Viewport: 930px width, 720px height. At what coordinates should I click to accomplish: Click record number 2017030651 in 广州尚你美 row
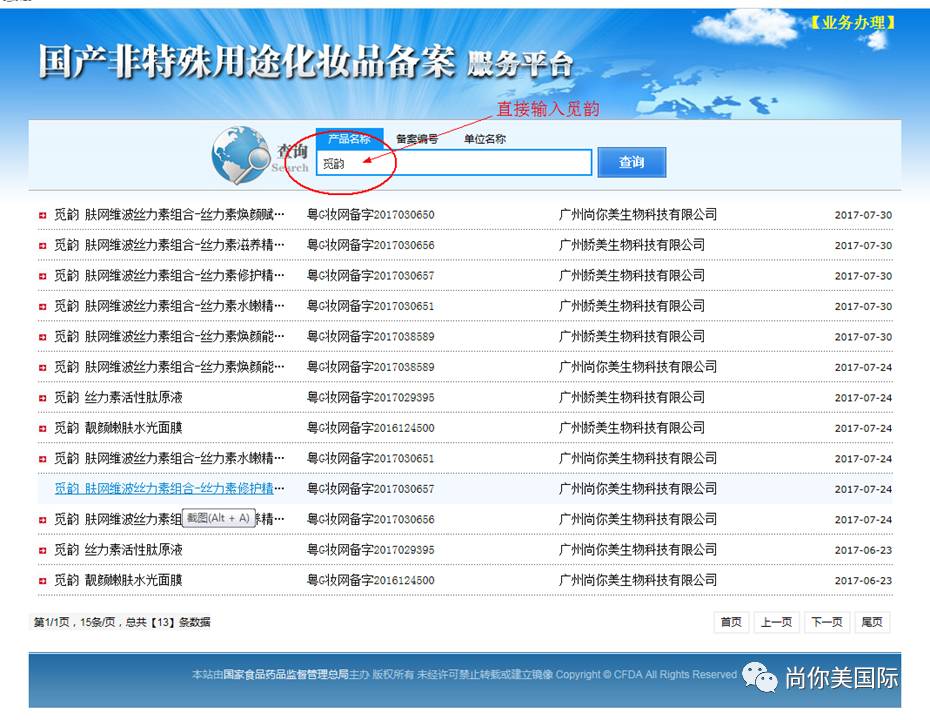click(371, 458)
